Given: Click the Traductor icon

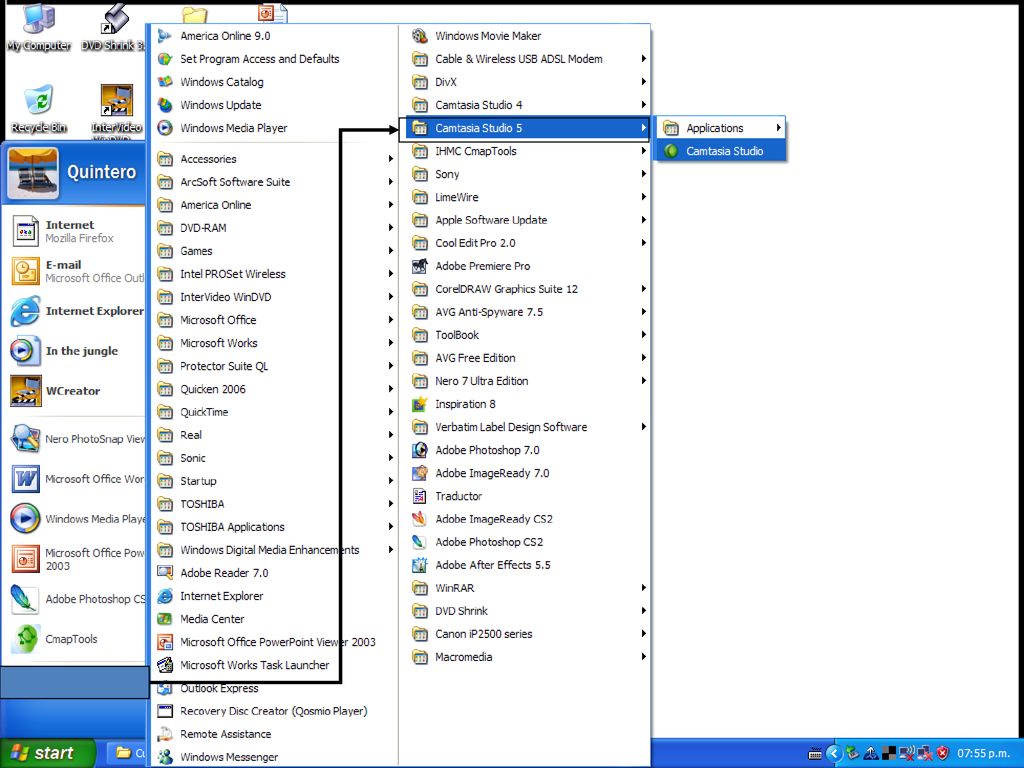Looking at the screenshot, I should click(420, 496).
